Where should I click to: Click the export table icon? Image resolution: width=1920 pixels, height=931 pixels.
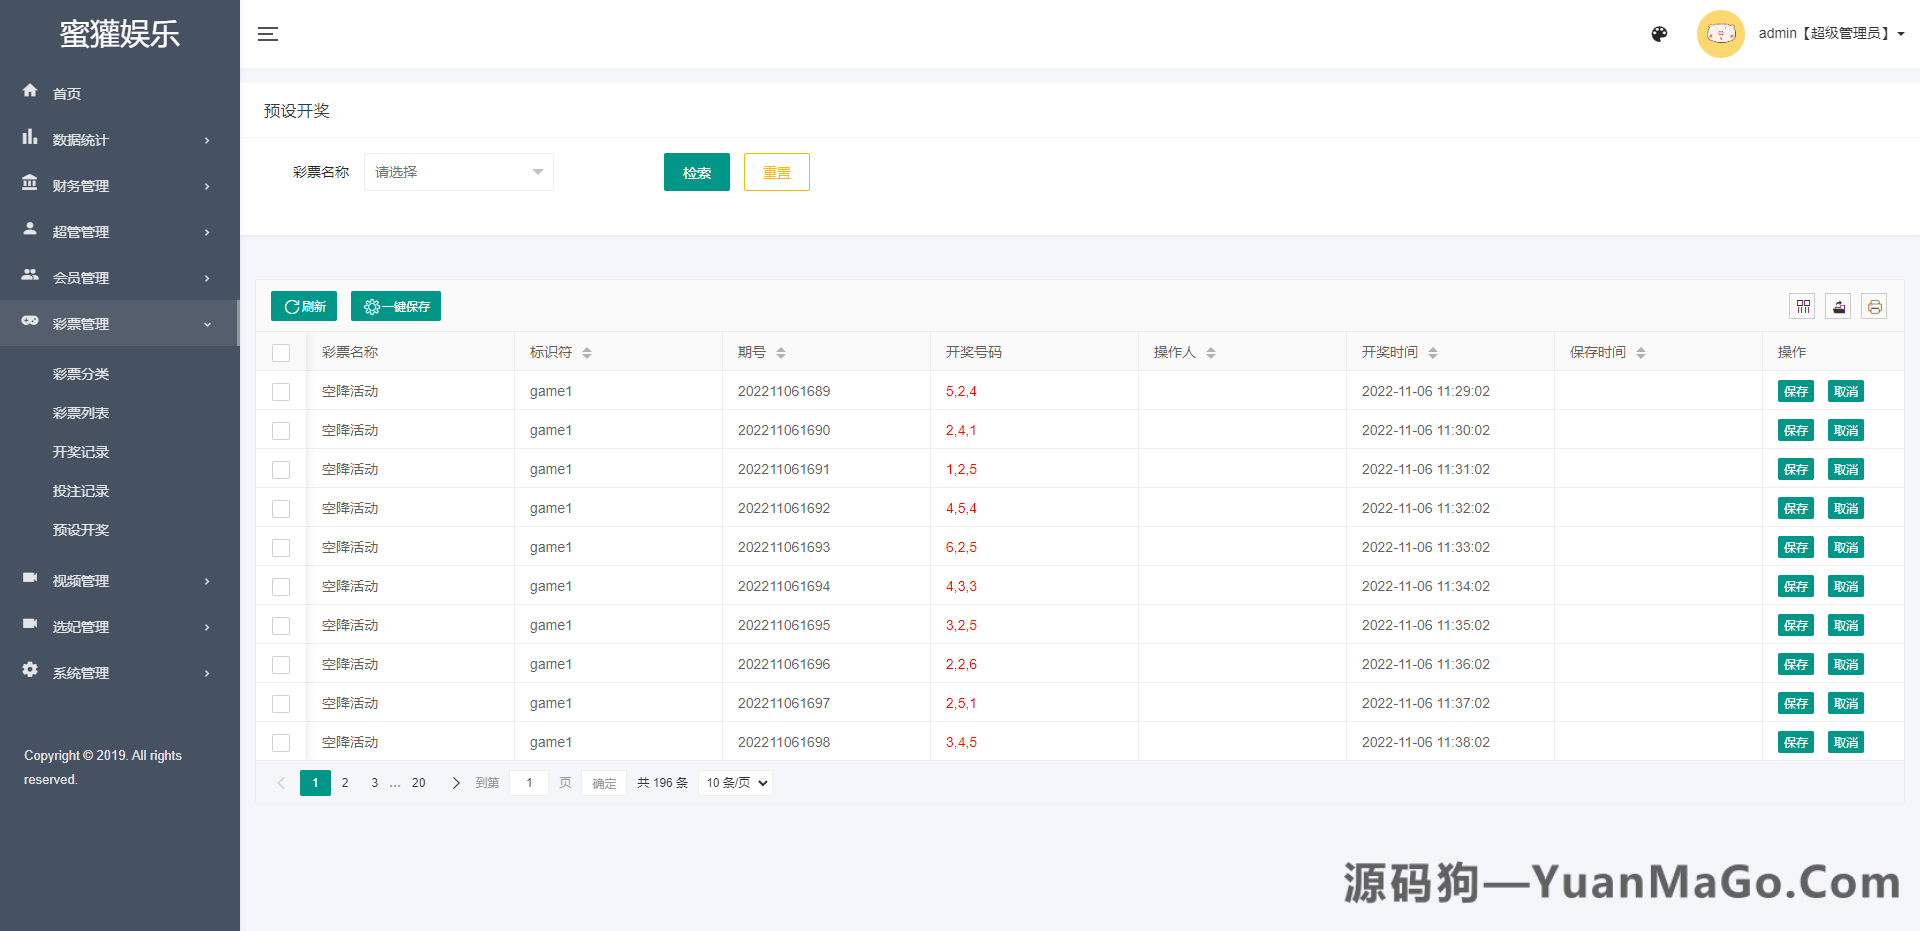pyautogui.click(x=1838, y=307)
